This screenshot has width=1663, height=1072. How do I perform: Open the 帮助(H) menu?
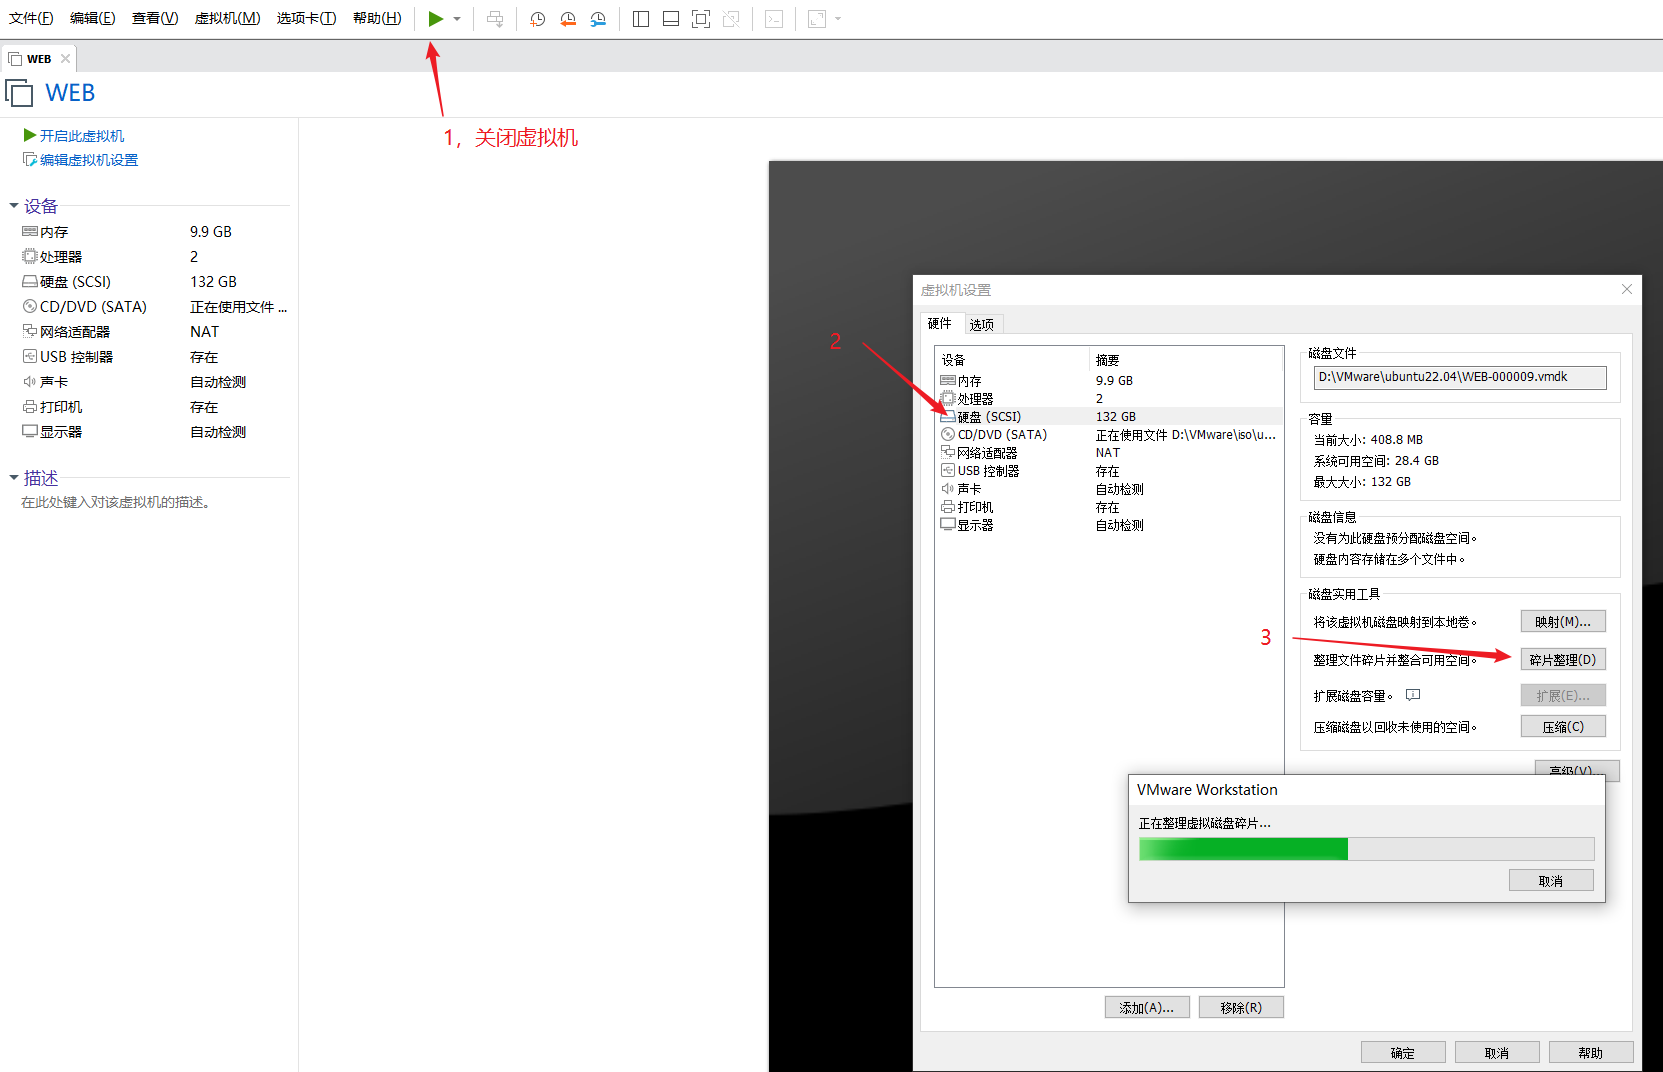tap(377, 18)
